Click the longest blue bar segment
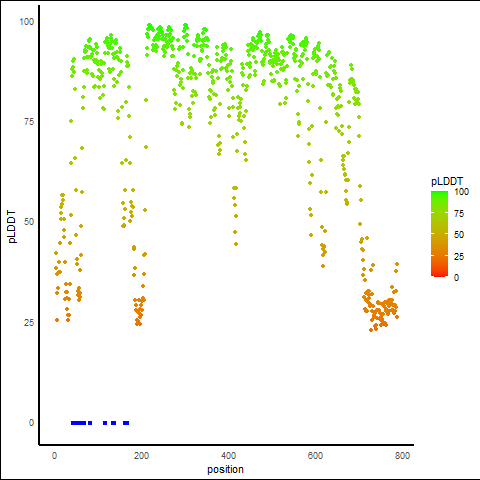 tap(79, 423)
